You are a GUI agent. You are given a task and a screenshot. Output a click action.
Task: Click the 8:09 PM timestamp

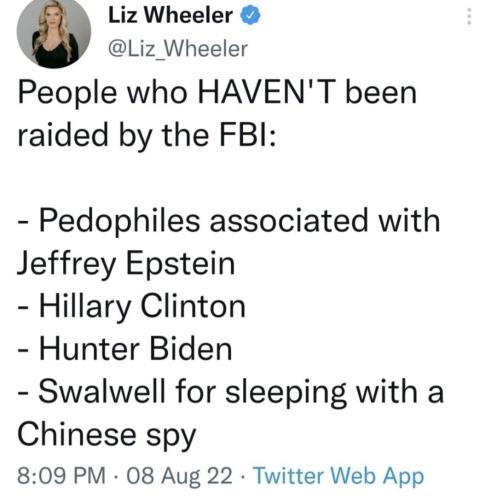coord(61,476)
